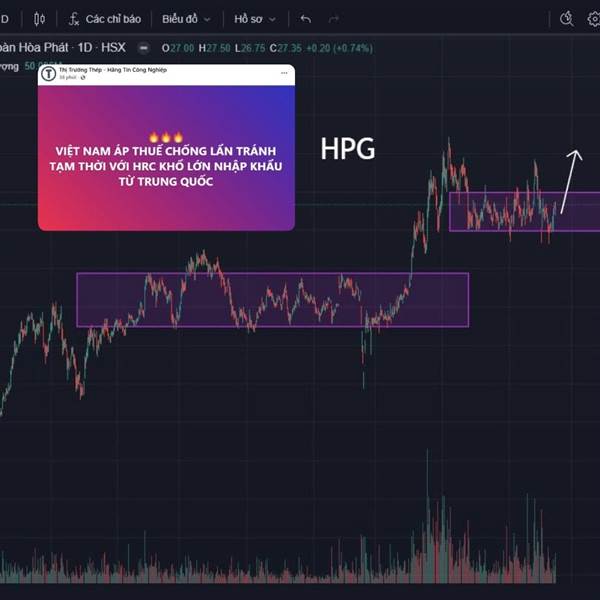Open chart settings gear
Screen dimensions: 600x600
point(594,19)
